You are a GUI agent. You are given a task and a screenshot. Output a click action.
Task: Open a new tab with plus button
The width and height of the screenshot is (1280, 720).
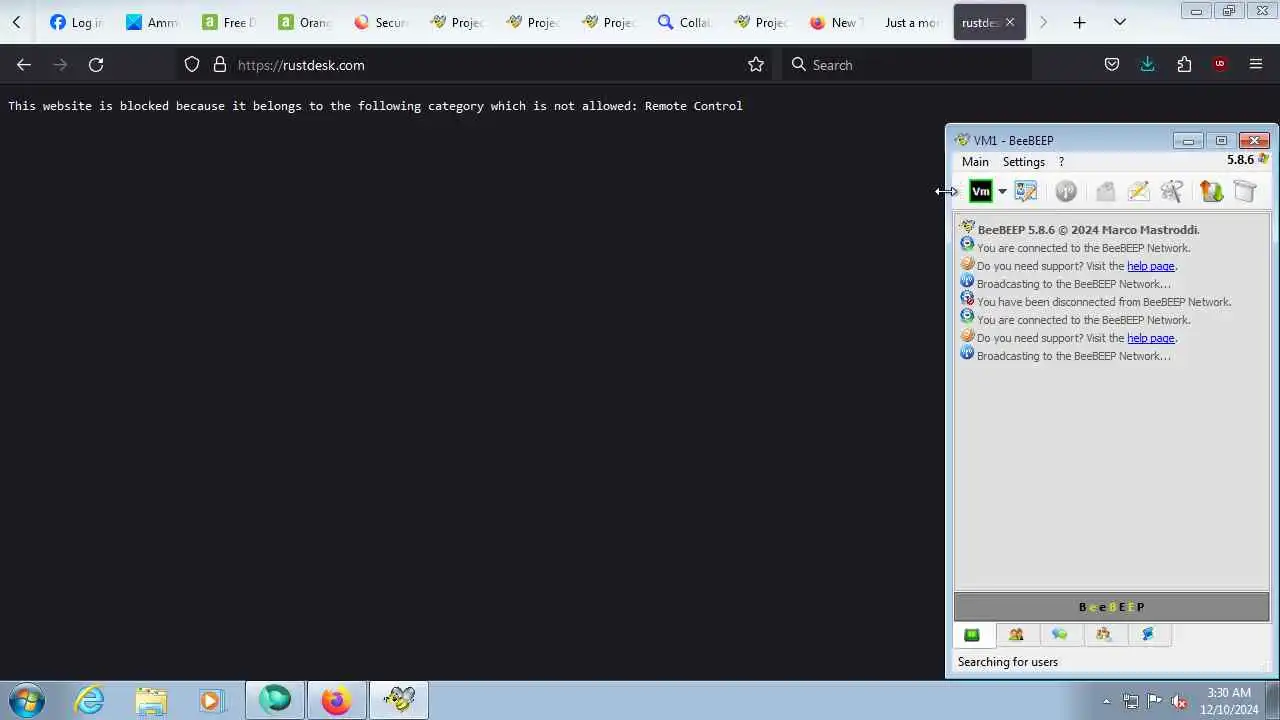click(x=1079, y=22)
